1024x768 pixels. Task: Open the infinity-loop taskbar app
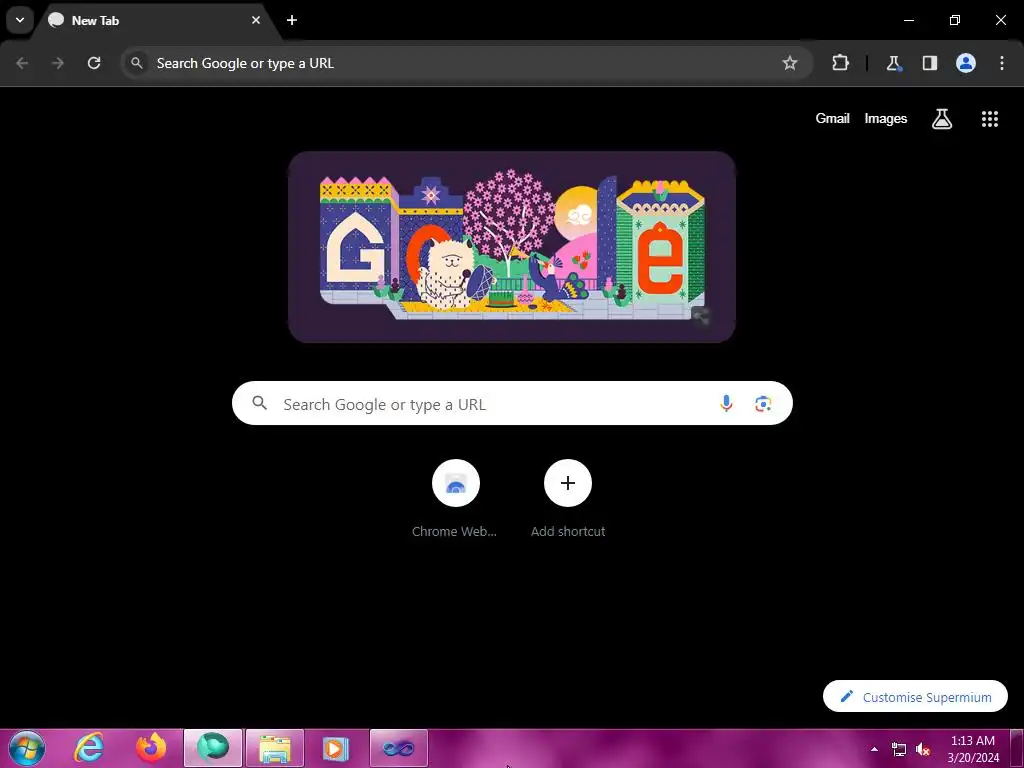pyautogui.click(x=398, y=748)
